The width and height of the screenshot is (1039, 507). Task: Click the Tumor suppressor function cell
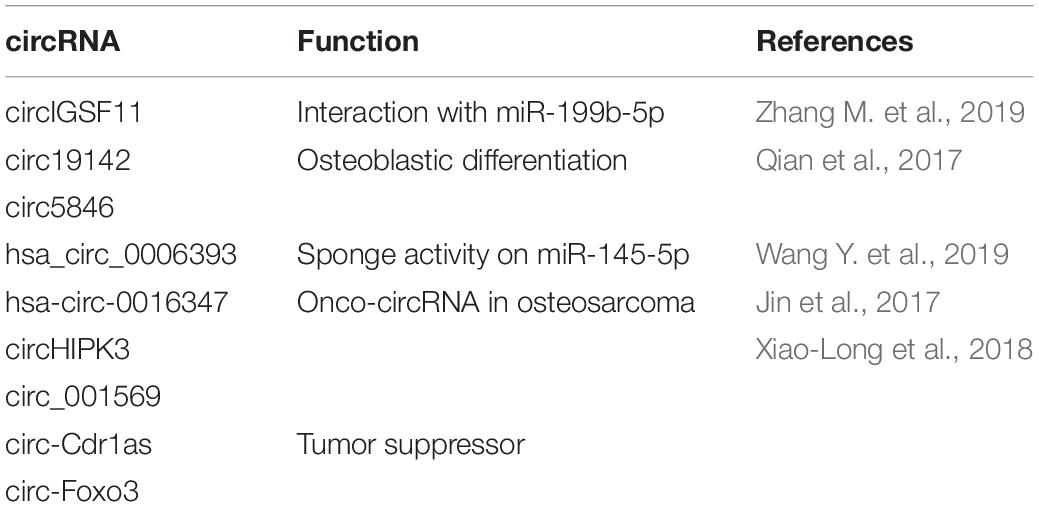tap(411, 445)
